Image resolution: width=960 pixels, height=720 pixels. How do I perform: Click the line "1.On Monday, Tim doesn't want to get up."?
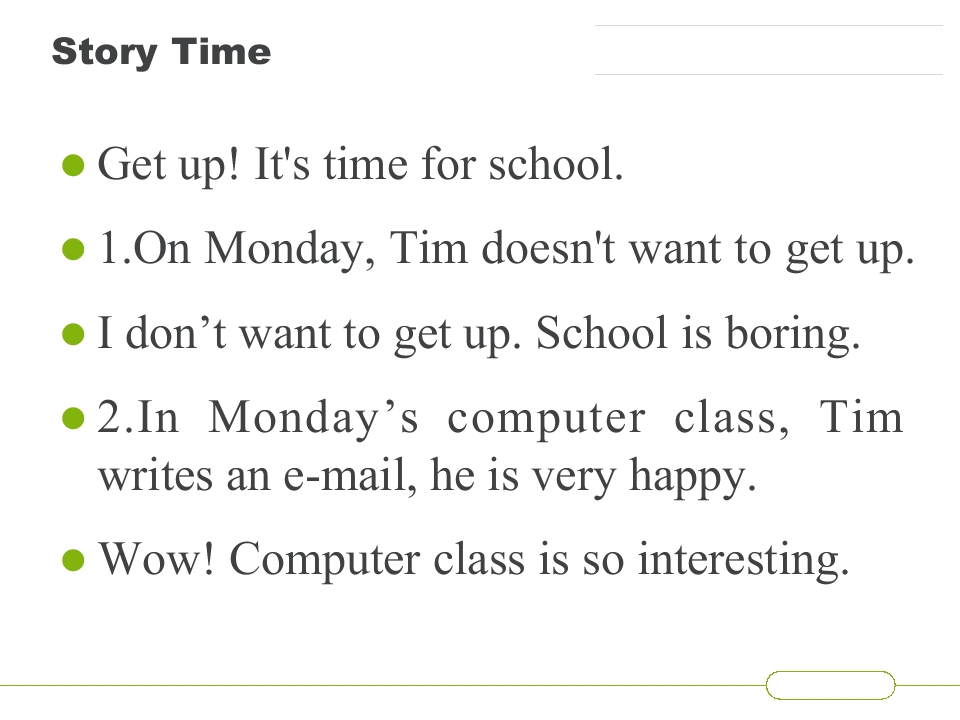[506, 249]
